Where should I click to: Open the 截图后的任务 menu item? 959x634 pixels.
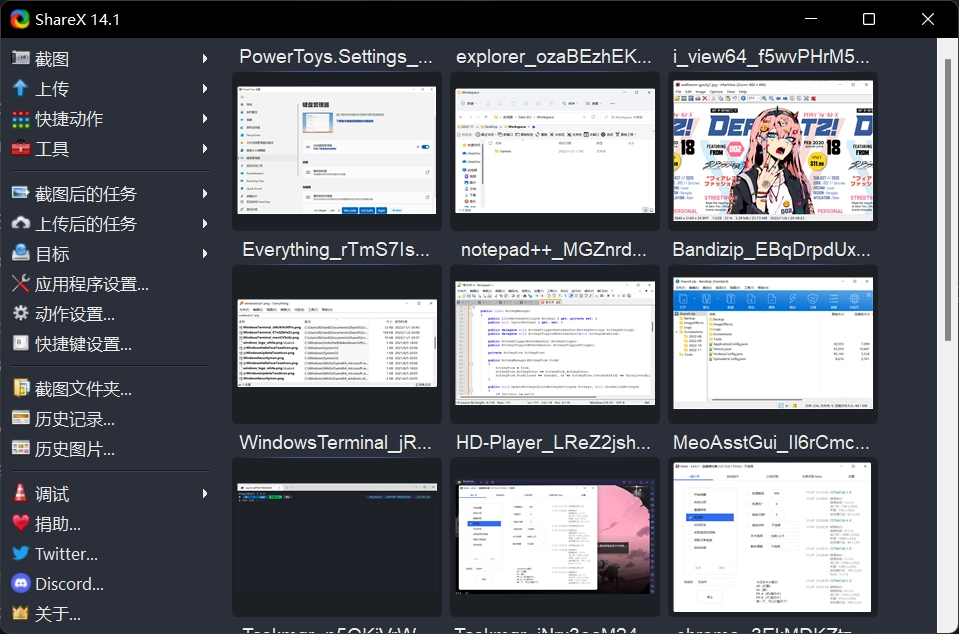click(110, 194)
